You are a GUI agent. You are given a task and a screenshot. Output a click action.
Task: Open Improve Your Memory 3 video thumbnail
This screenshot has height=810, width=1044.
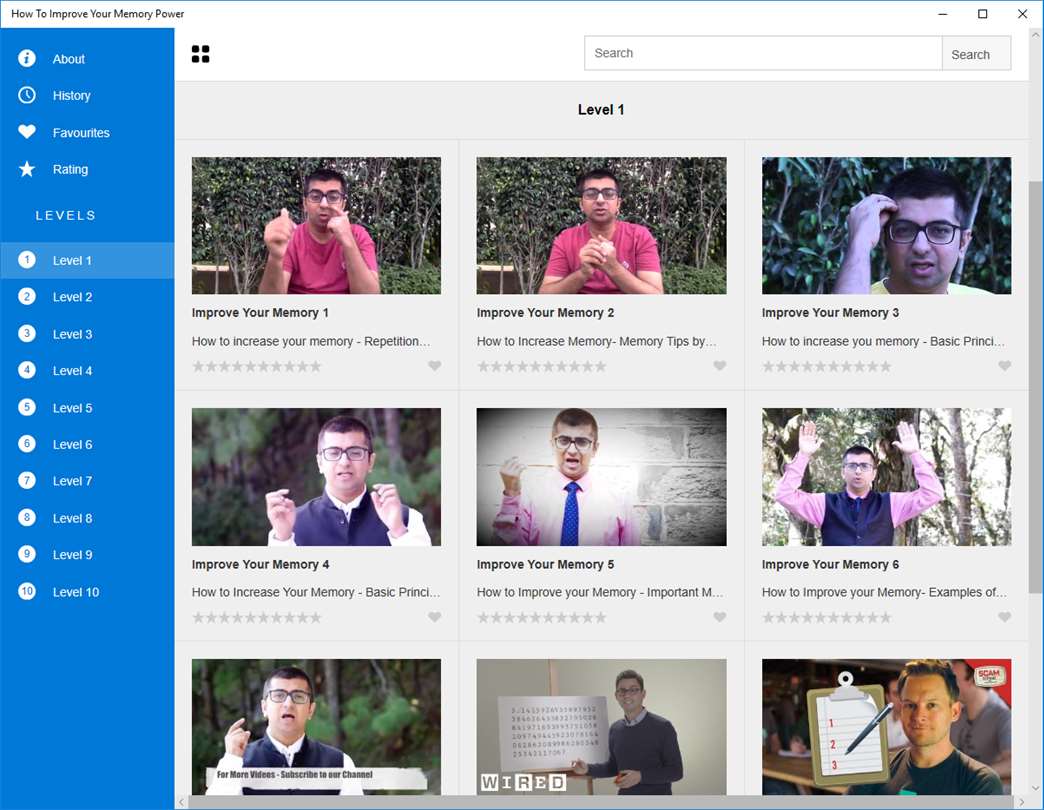tap(886, 226)
